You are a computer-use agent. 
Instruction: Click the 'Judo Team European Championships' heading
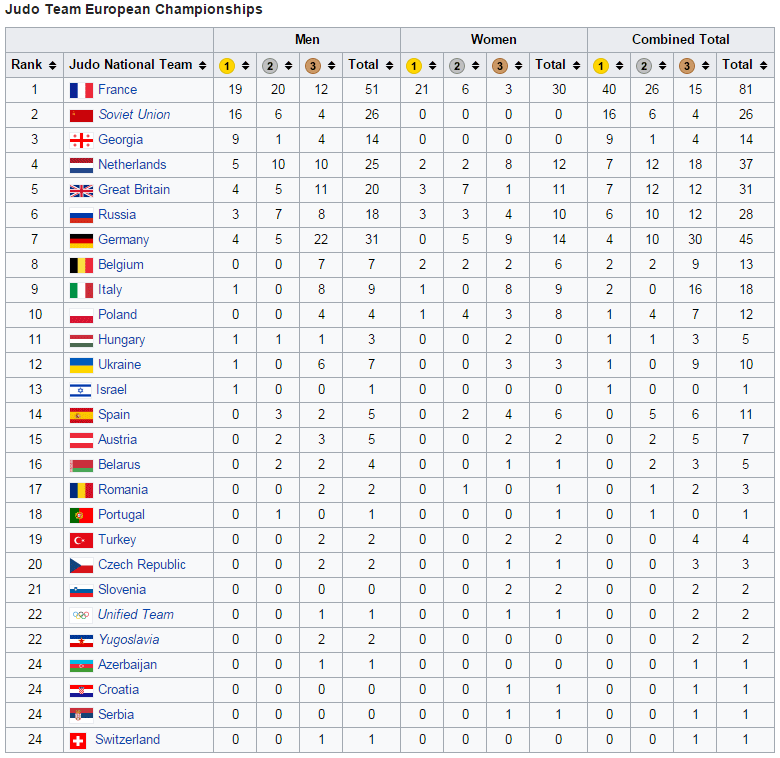pos(134,9)
